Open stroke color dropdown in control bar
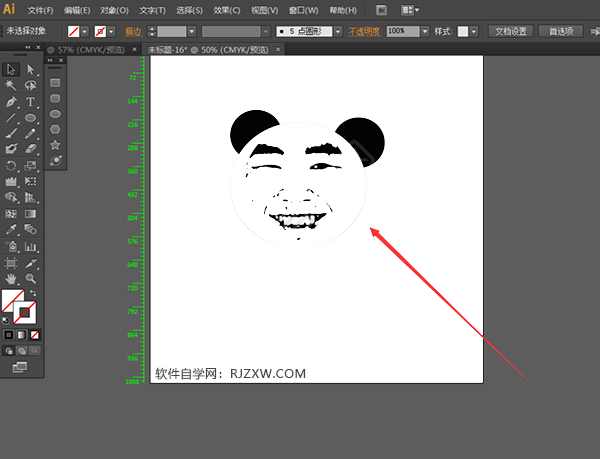This screenshot has height=459, width=600. tap(111, 31)
